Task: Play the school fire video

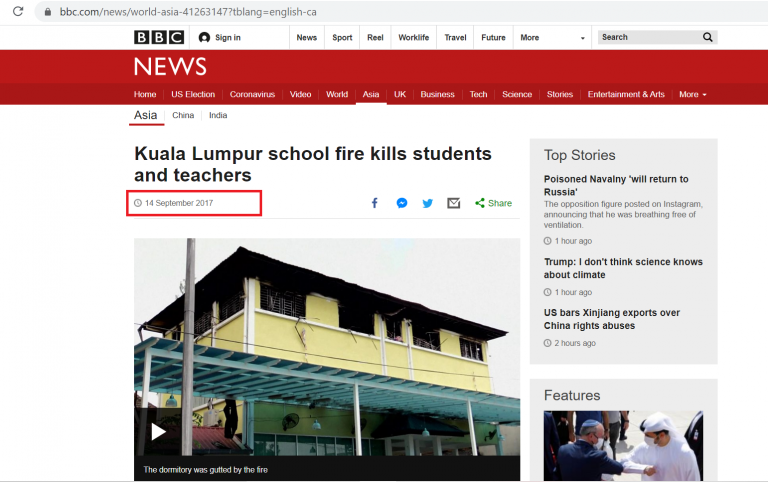Action: click(158, 432)
